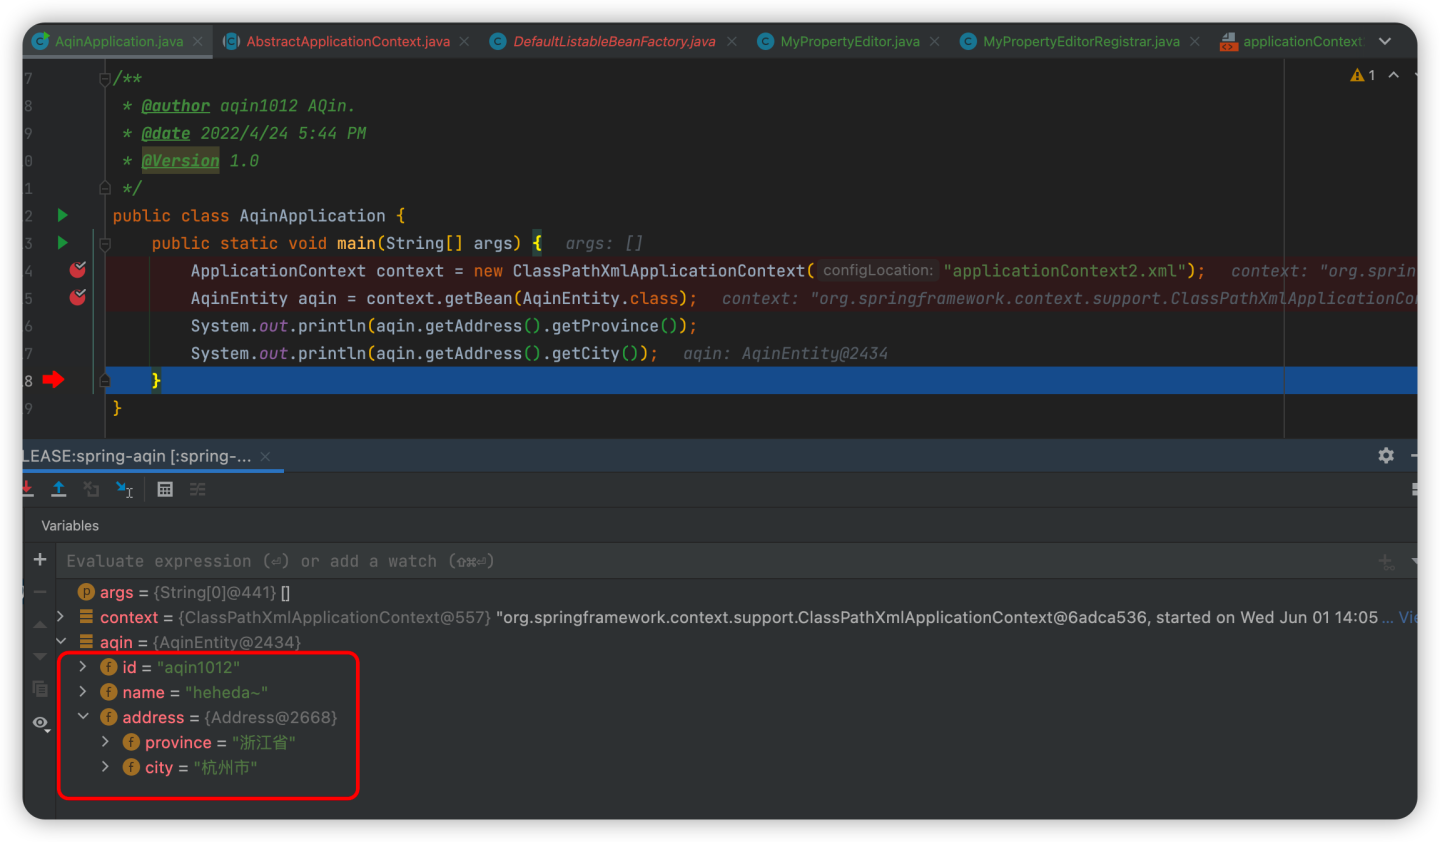Expand the name field node
Viewport: 1440px width, 842px height.
tap(83, 692)
